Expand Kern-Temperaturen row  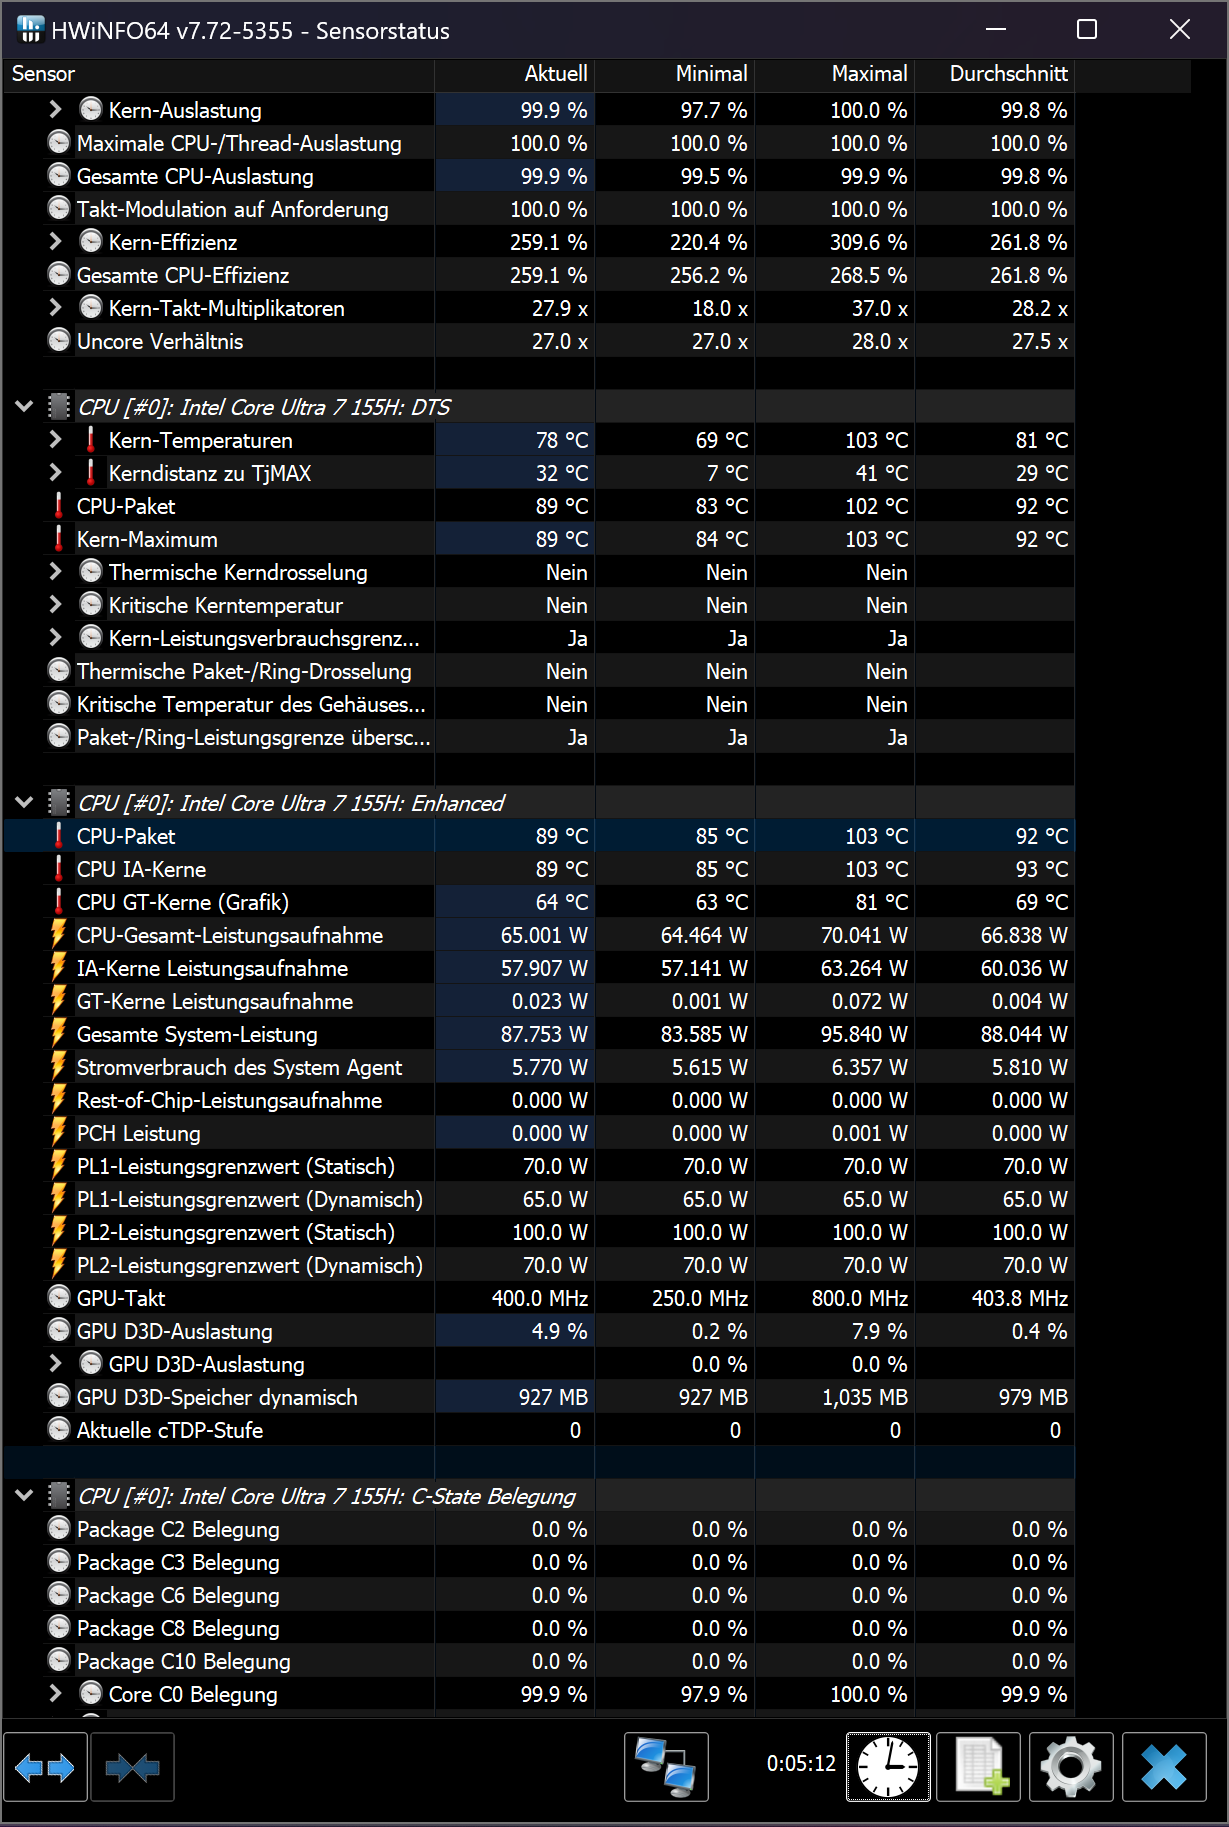point(56,440)
